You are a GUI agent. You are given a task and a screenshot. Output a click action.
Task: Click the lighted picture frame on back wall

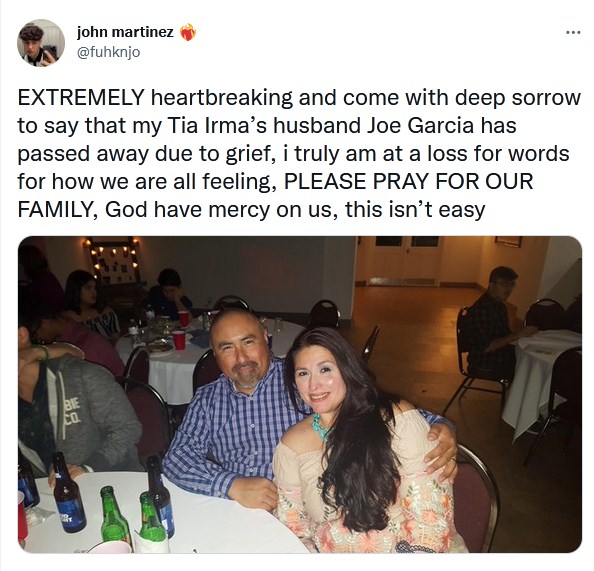point(112,260)
